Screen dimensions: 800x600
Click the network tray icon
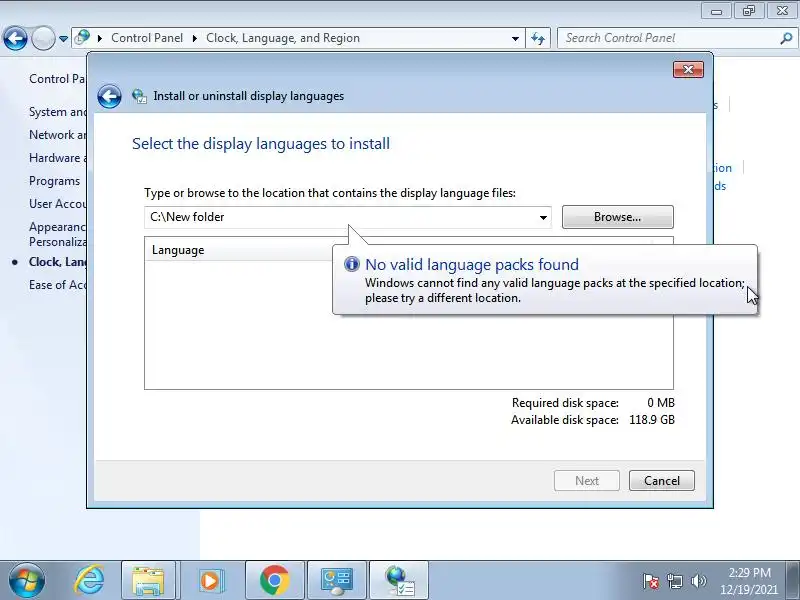(674, 581)
